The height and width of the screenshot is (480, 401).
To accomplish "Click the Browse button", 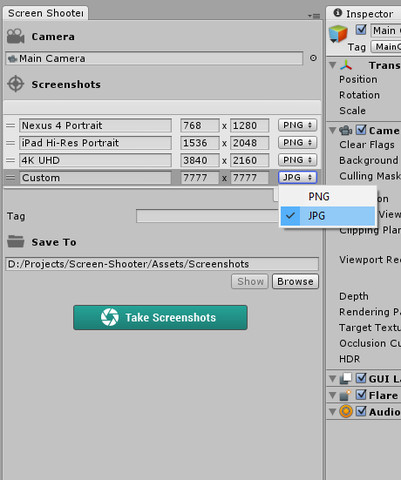I will coord(295,281).
